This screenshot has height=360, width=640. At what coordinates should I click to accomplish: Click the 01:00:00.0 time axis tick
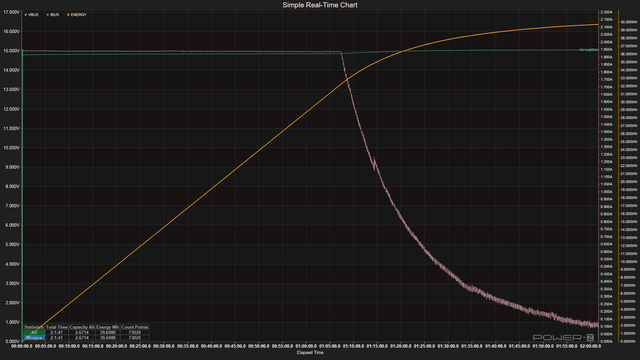[306, 346]
